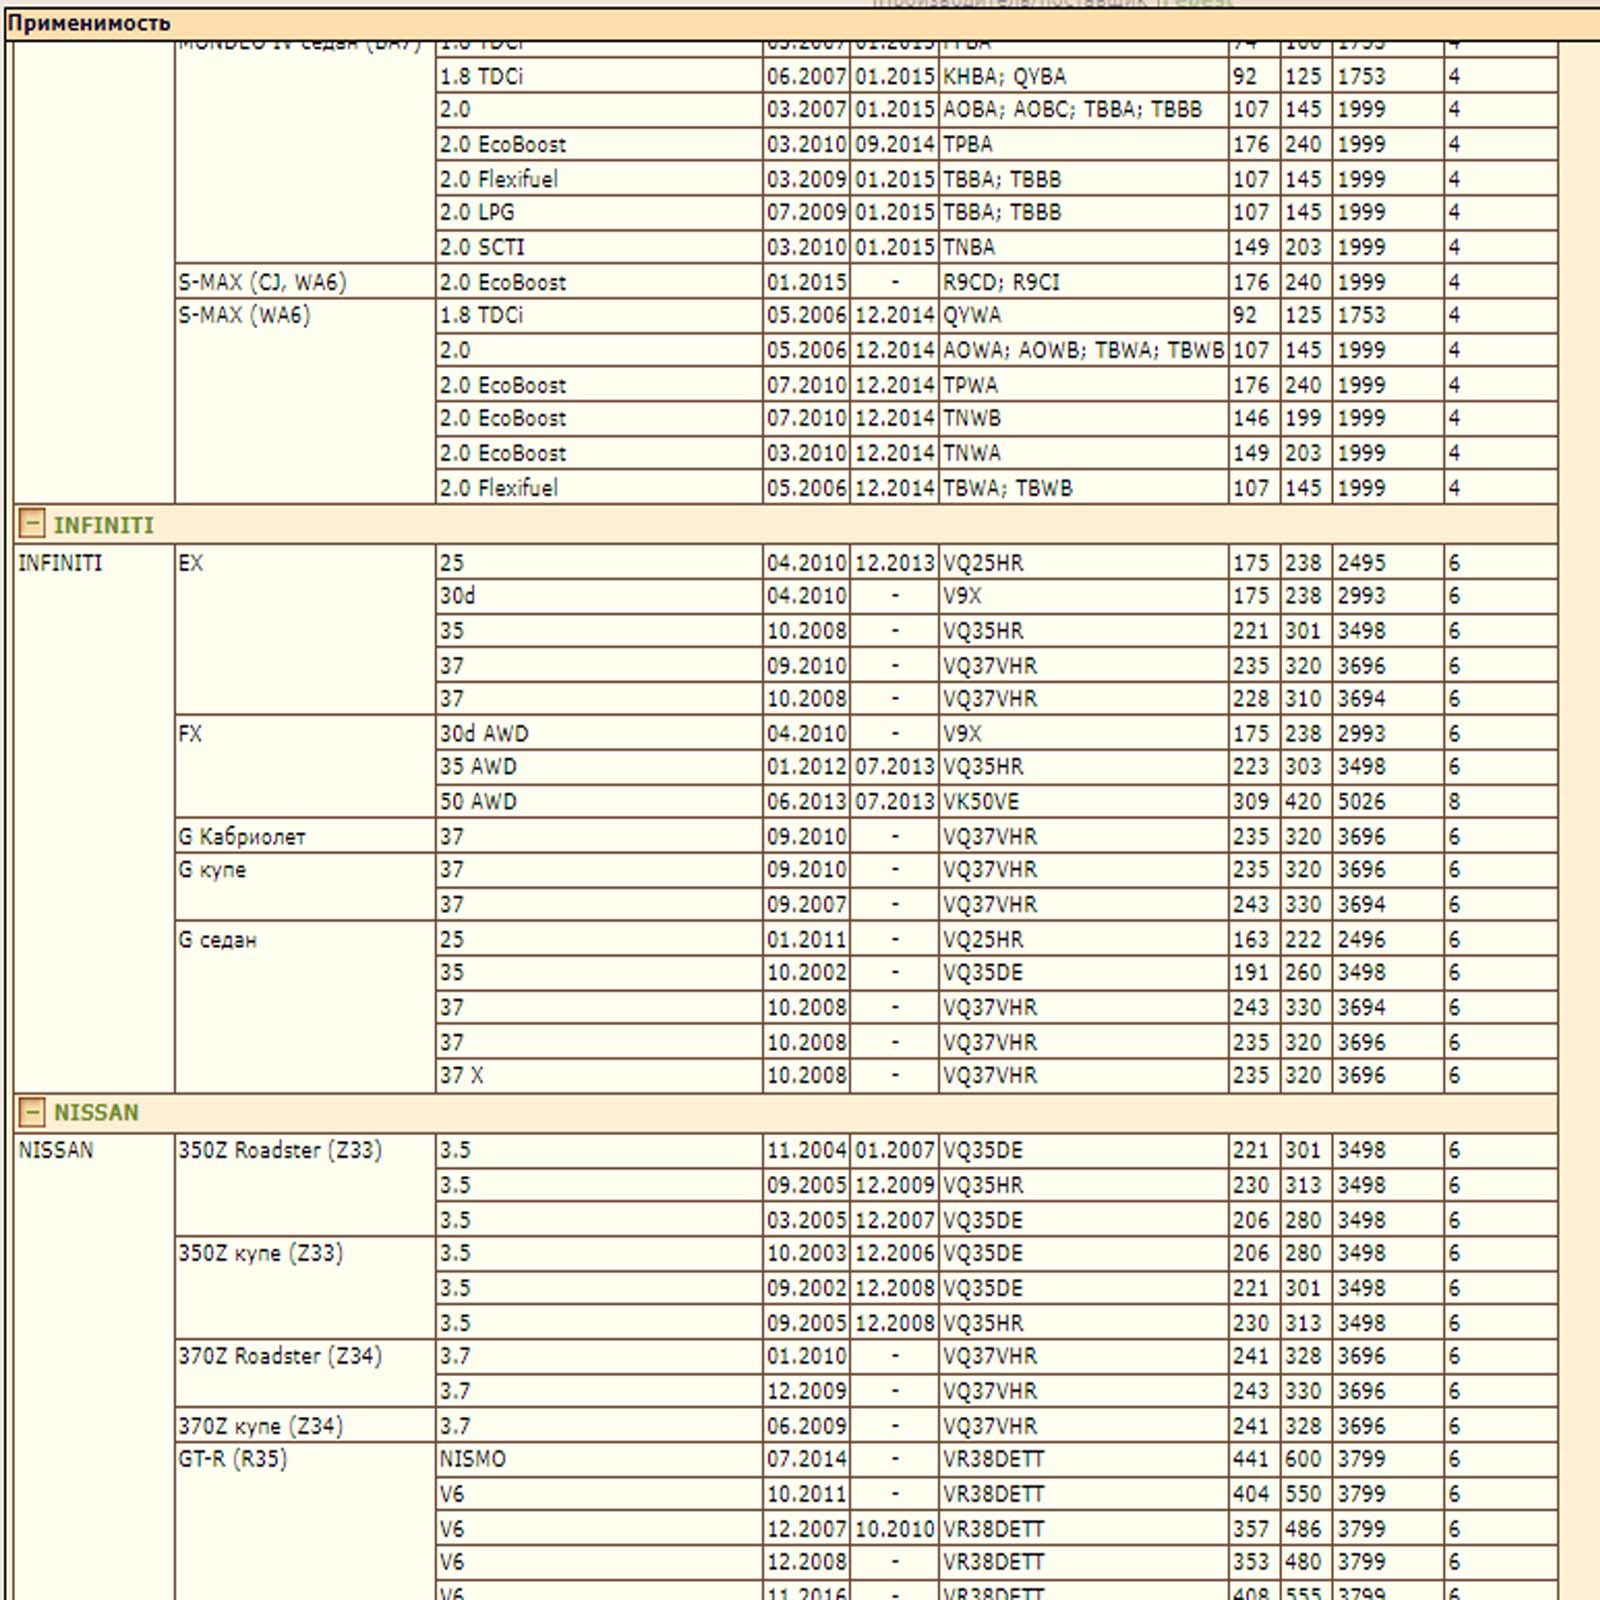Screen dimensions: 1600x1600
Task: Click the 350Z купе (Z33) model cell
Action: point(304,1288)
